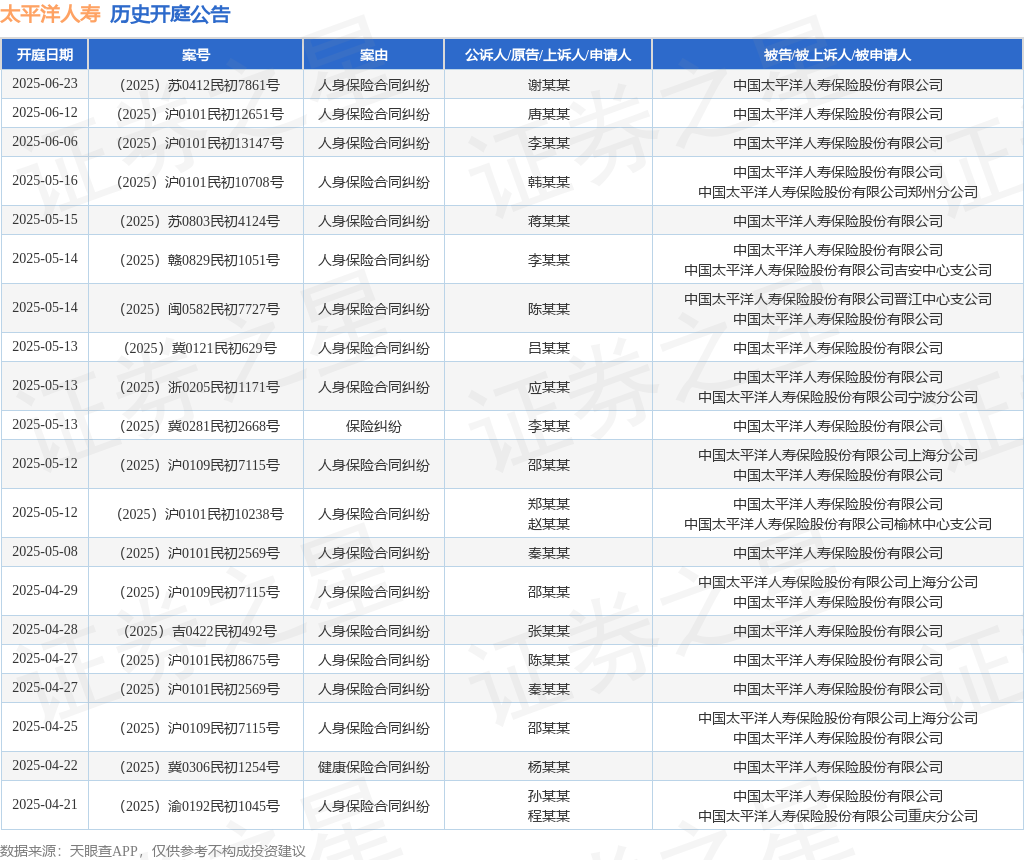The width and height of the screenshot is (1024, 860).
Task: Click the 被告/被上诉人/被申请人 column header
Action: [837, 55]
